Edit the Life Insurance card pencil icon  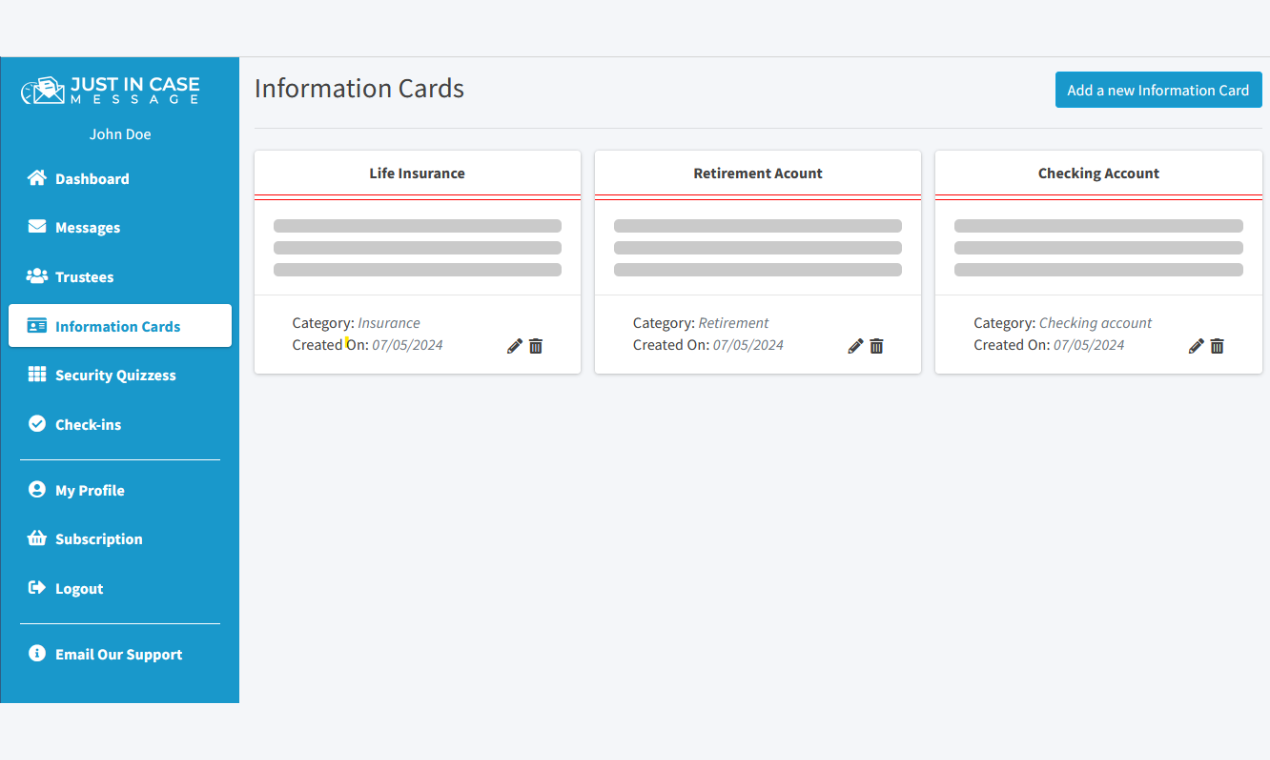pyautogui.click(x=515, y=346)
